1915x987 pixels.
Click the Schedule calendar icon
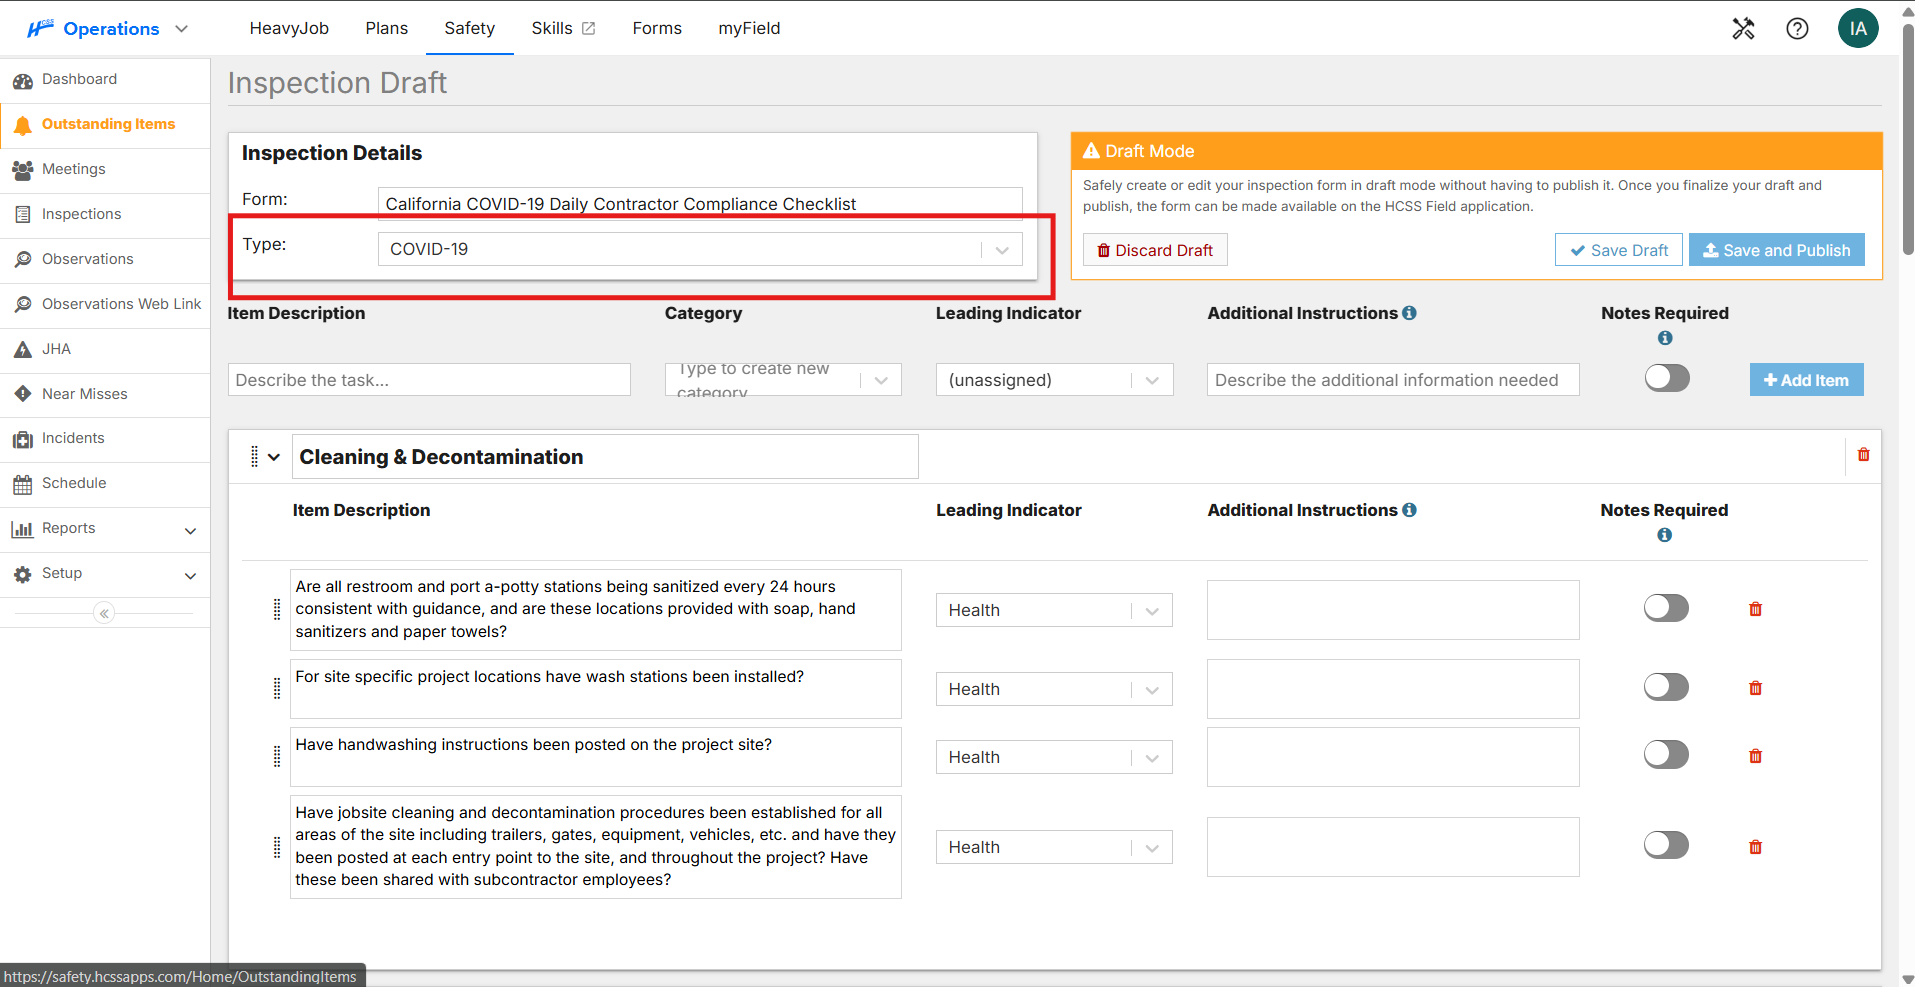point(22,484)
